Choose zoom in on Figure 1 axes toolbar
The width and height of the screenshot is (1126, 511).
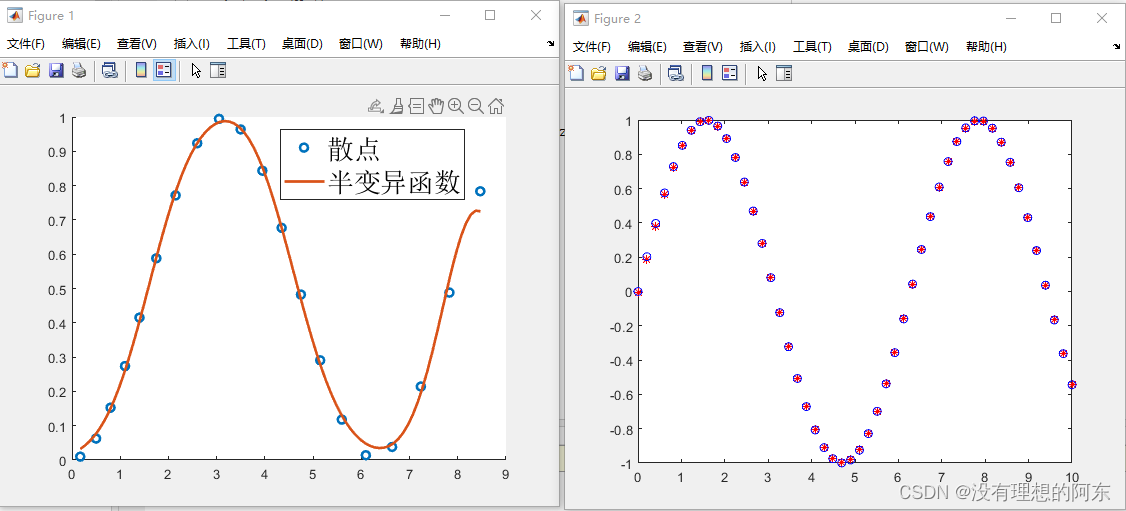pyautogui.click(x=455, y=106)
